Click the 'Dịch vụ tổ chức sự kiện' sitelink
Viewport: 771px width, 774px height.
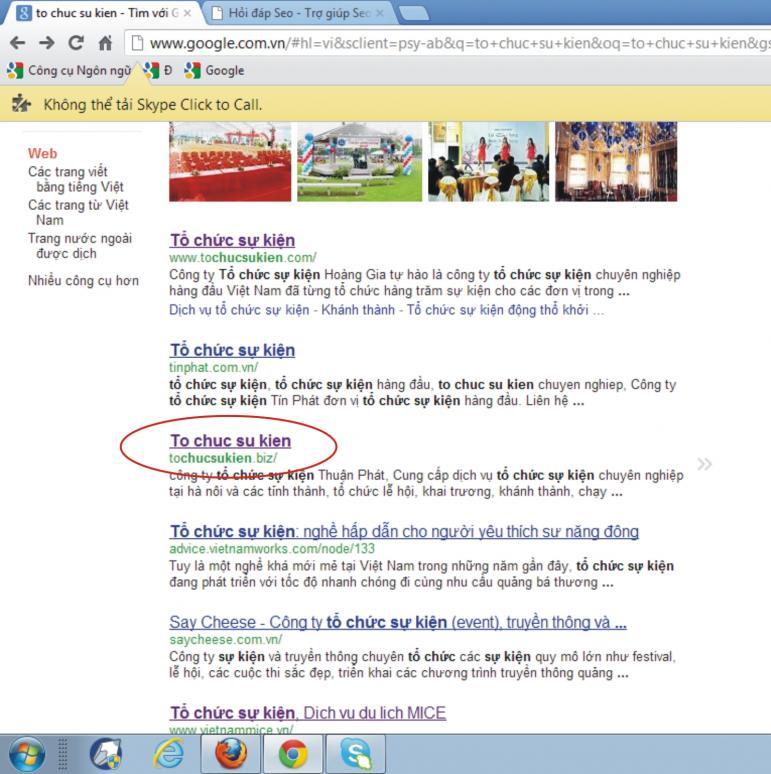pyautogui.click(x=239, y=310)
